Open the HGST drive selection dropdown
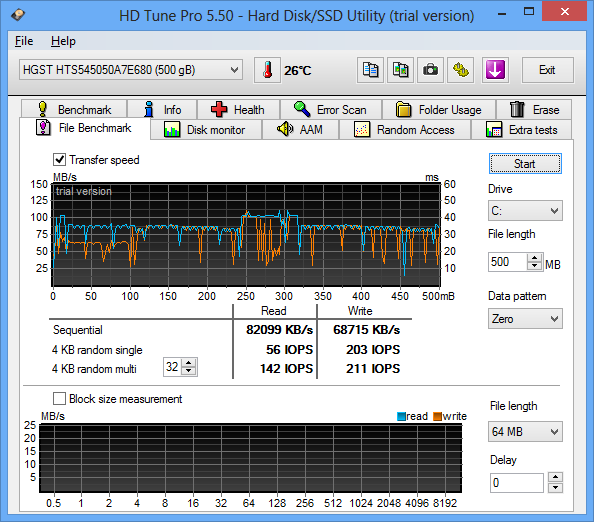 [131, 70]
